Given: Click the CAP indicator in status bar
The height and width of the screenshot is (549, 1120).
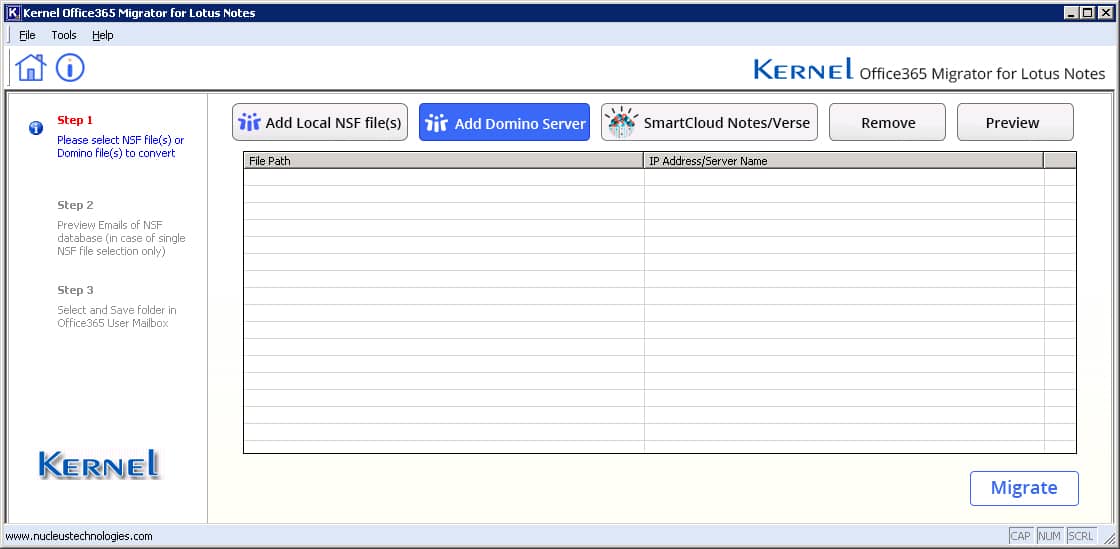Looking at the screenshot, I should 1020,536.
